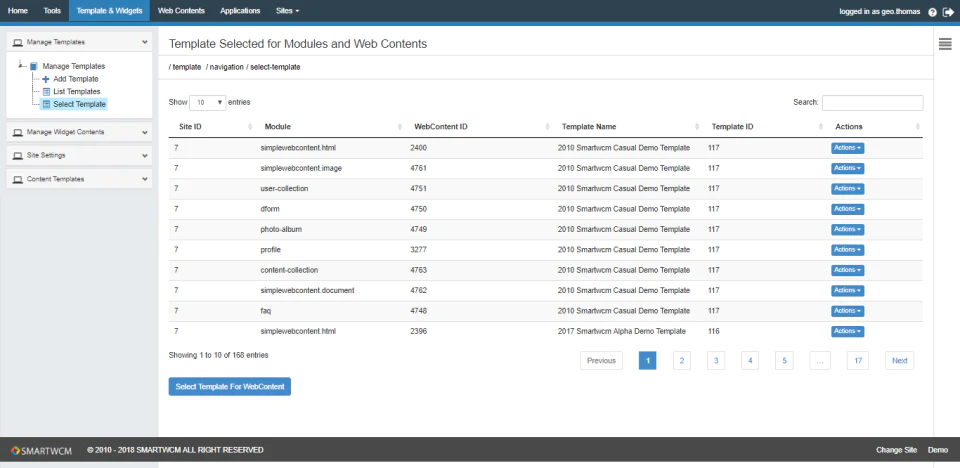Select the List Templates tree item

(77, 92)
